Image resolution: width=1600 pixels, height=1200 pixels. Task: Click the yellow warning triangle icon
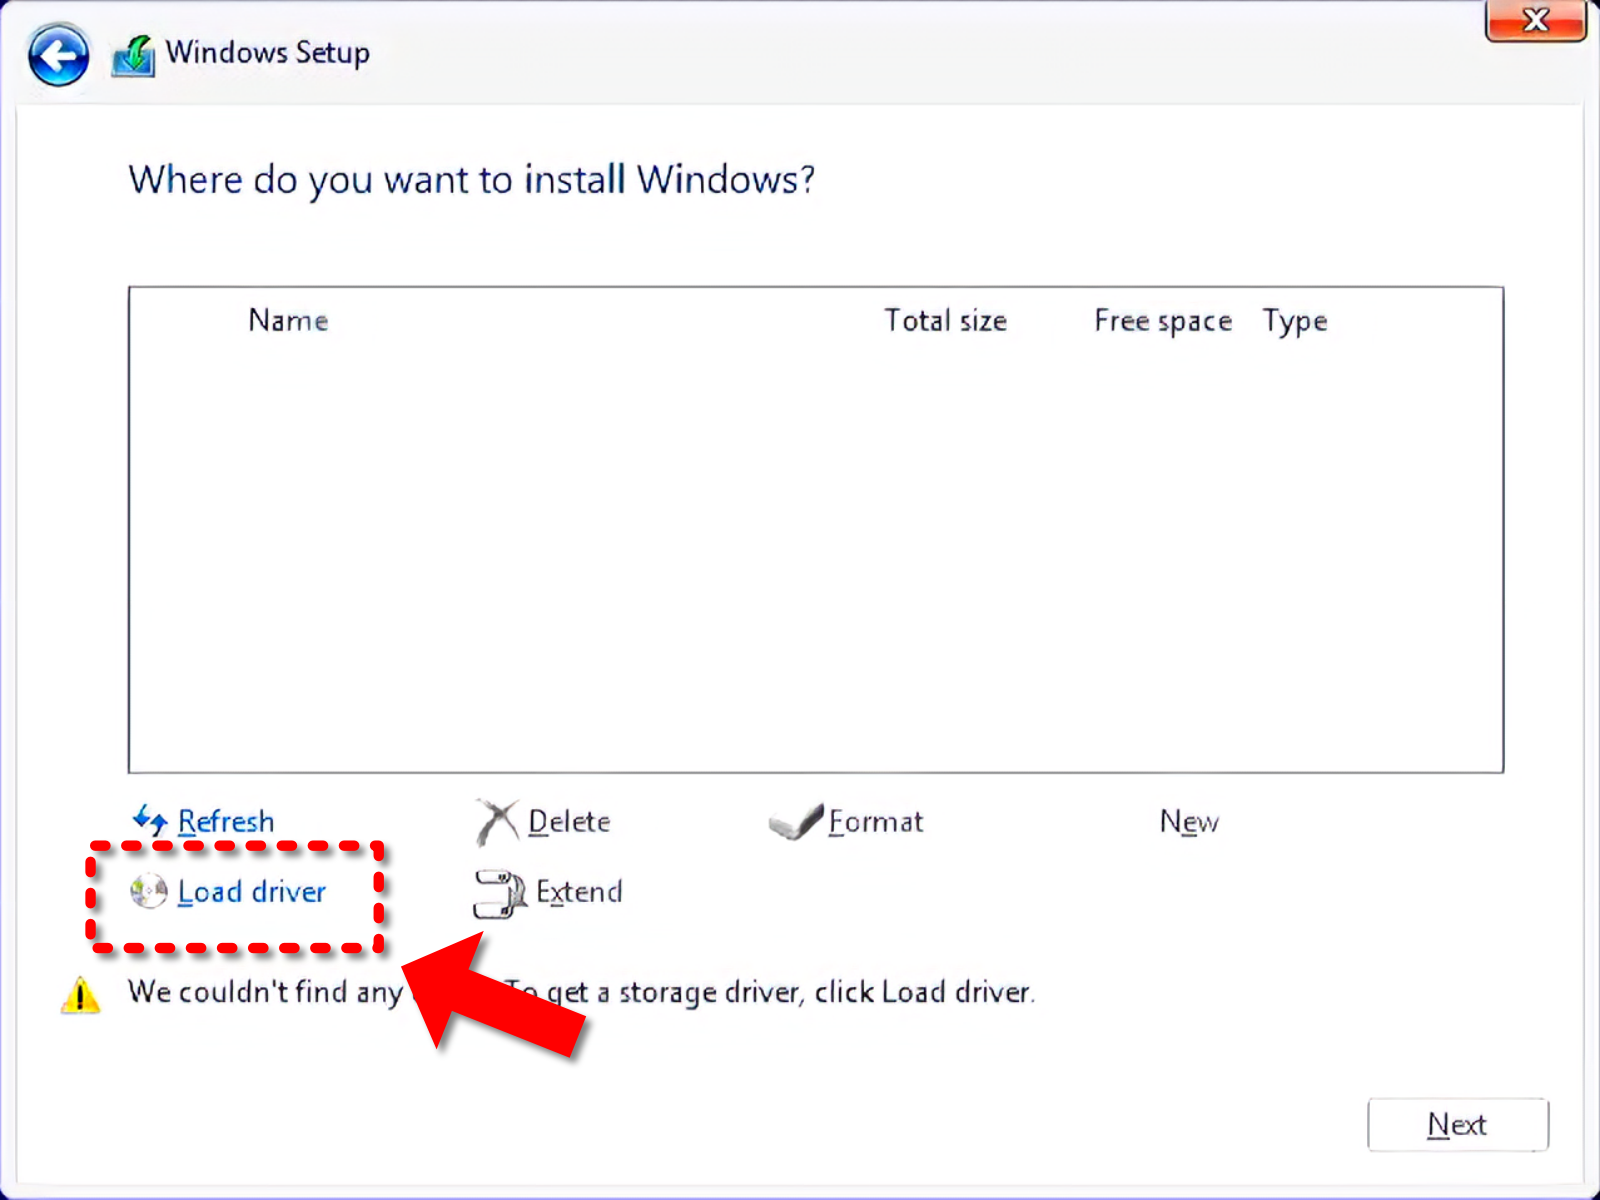point(80,995)
